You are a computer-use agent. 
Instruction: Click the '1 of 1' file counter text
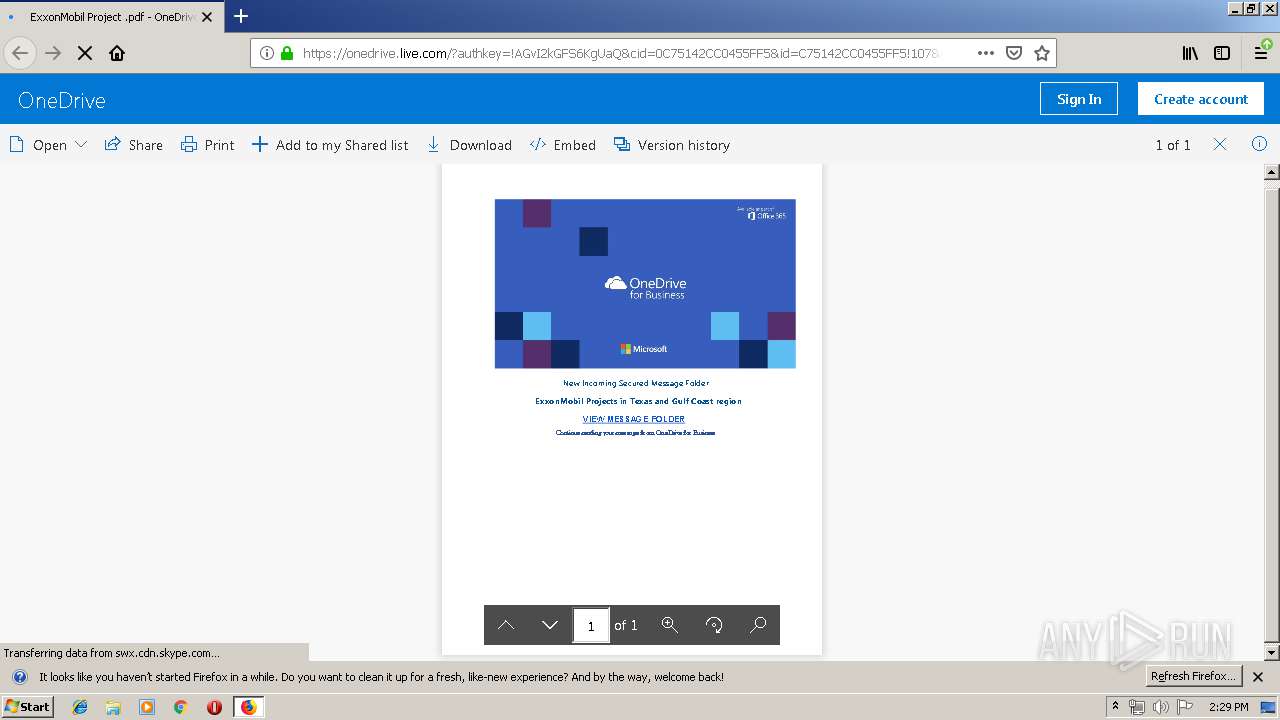coord(1173,145)
